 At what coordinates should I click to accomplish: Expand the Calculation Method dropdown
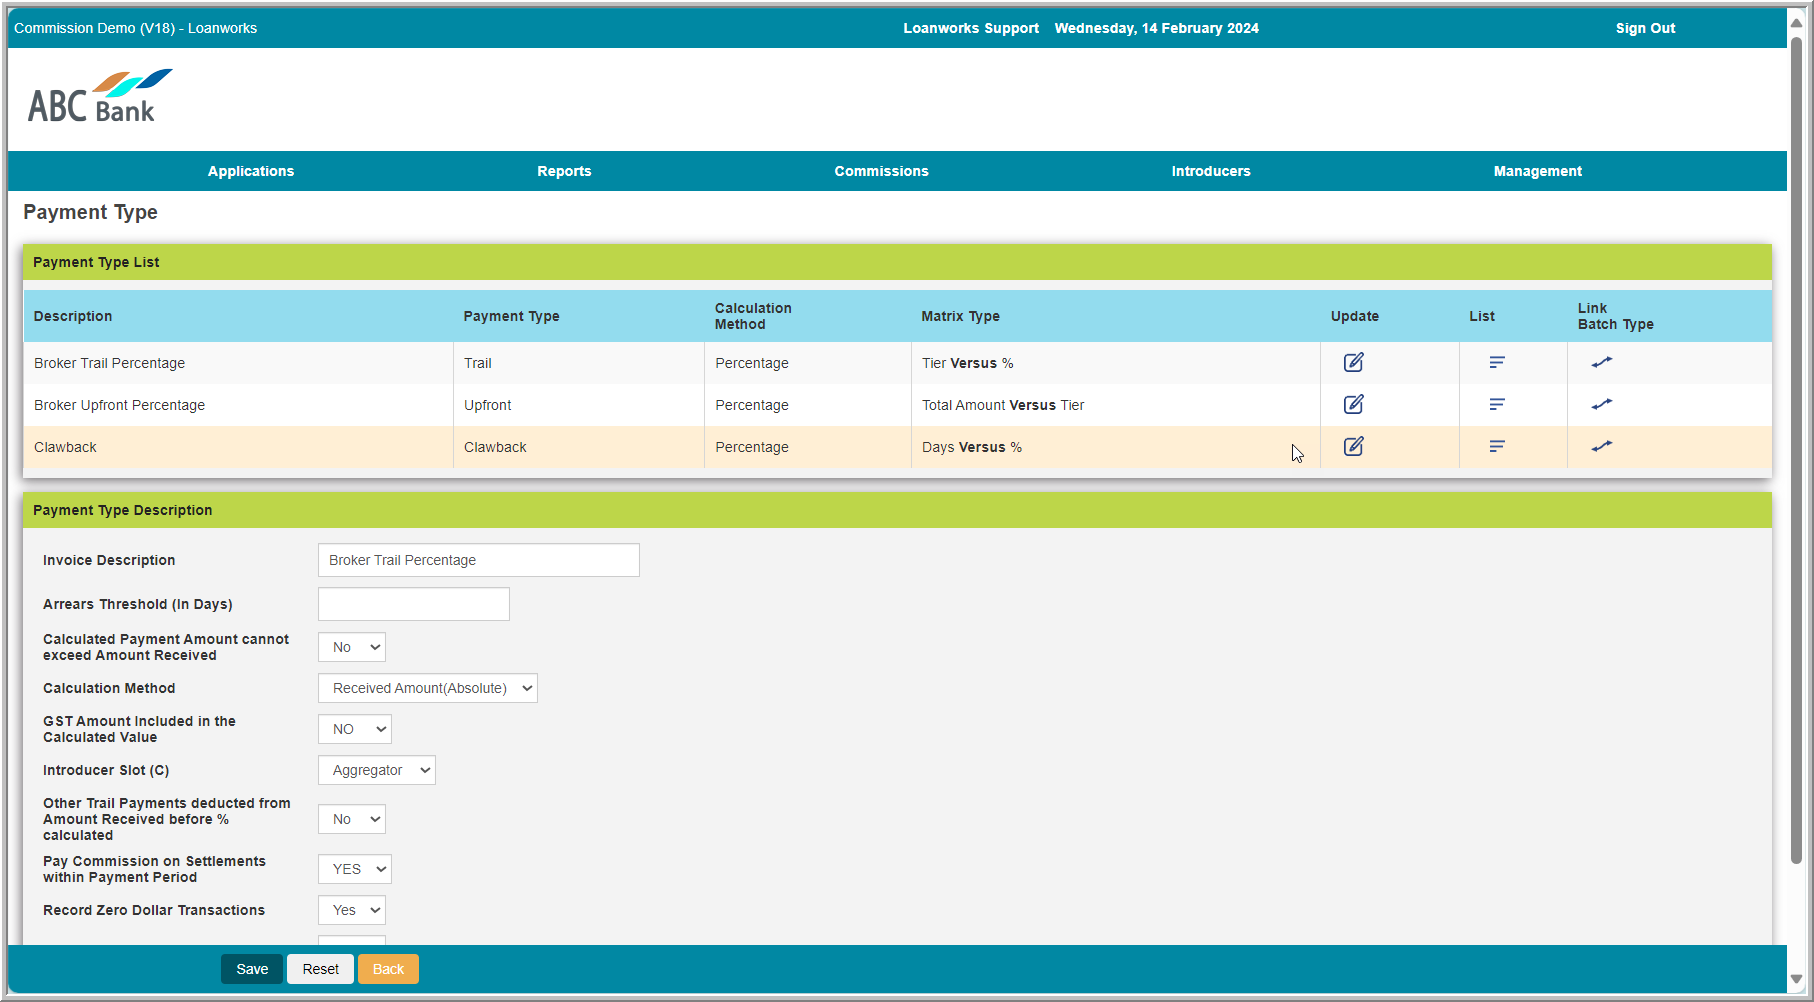pyautogui.click(x=427, y=688)
